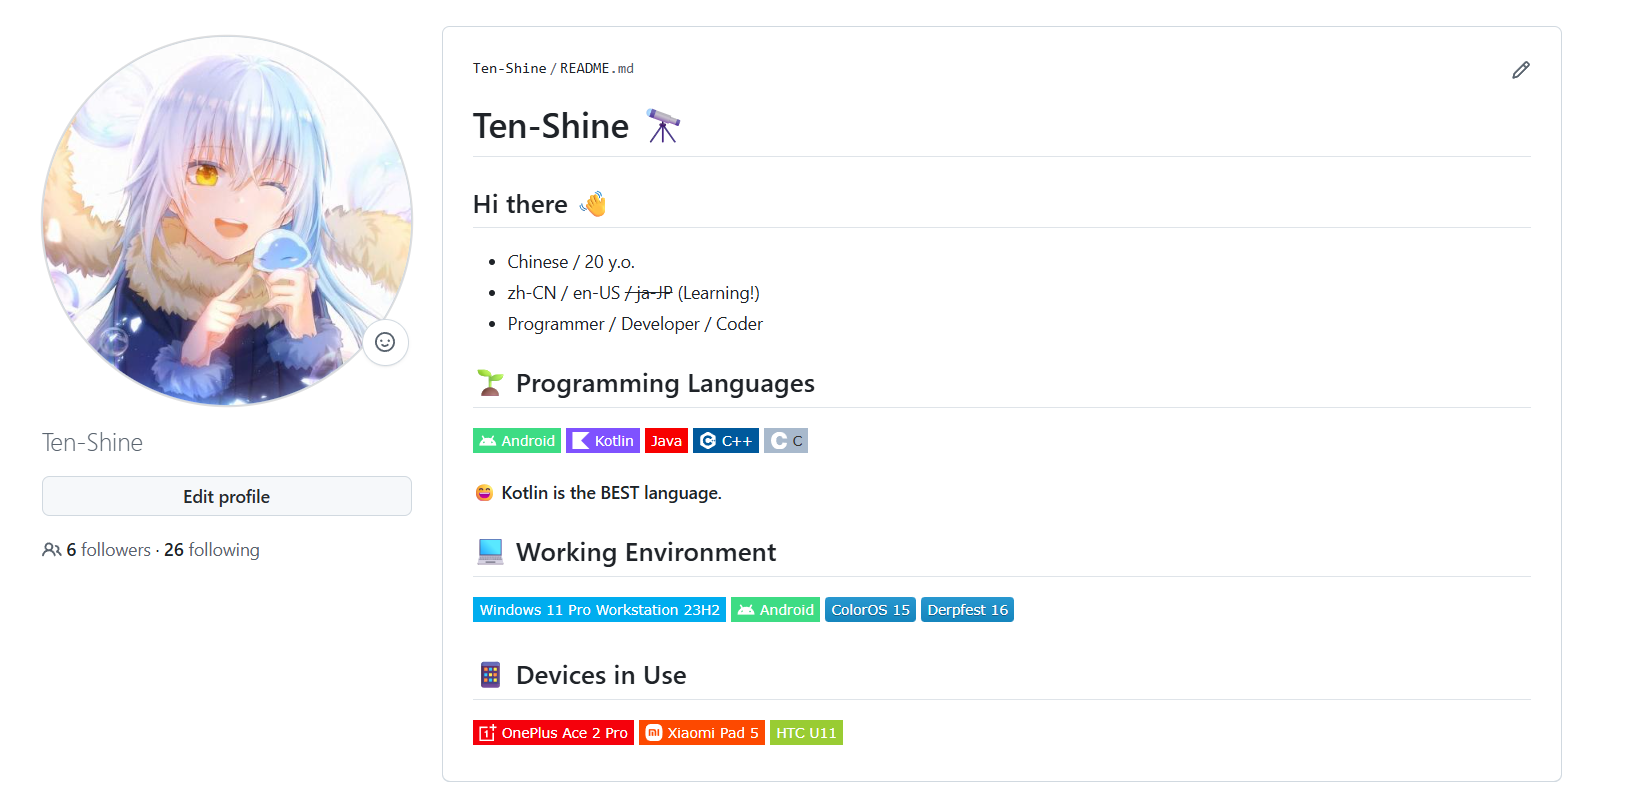1639x805 pixels.
Task: Click the Xiaomi Pad 5 badge
Action: 702,733
